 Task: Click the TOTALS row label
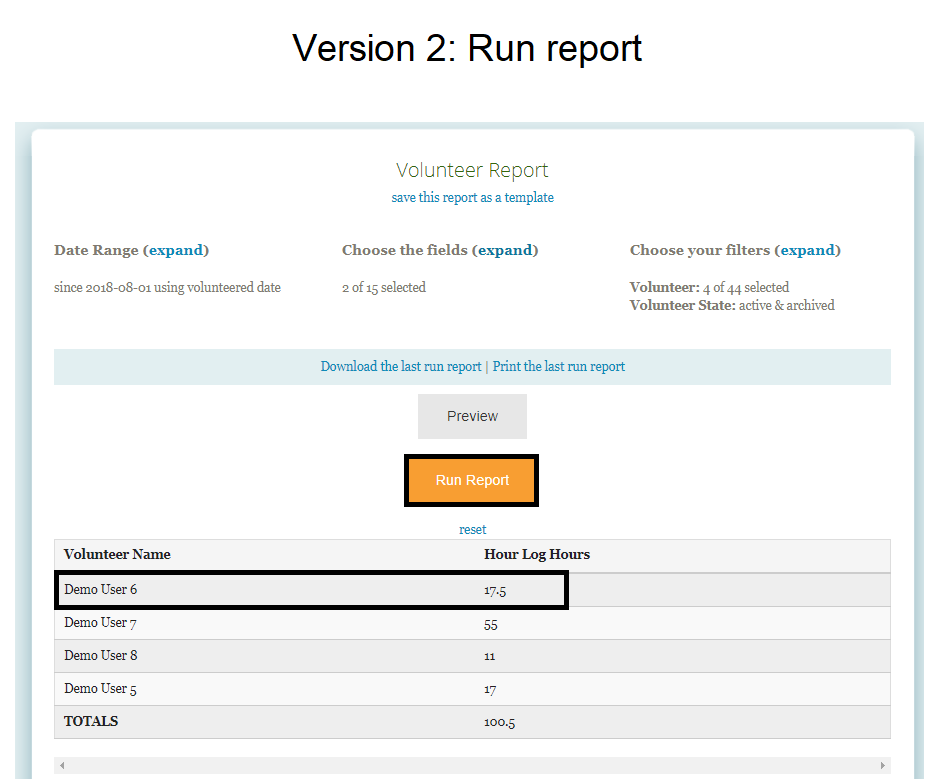91,722
